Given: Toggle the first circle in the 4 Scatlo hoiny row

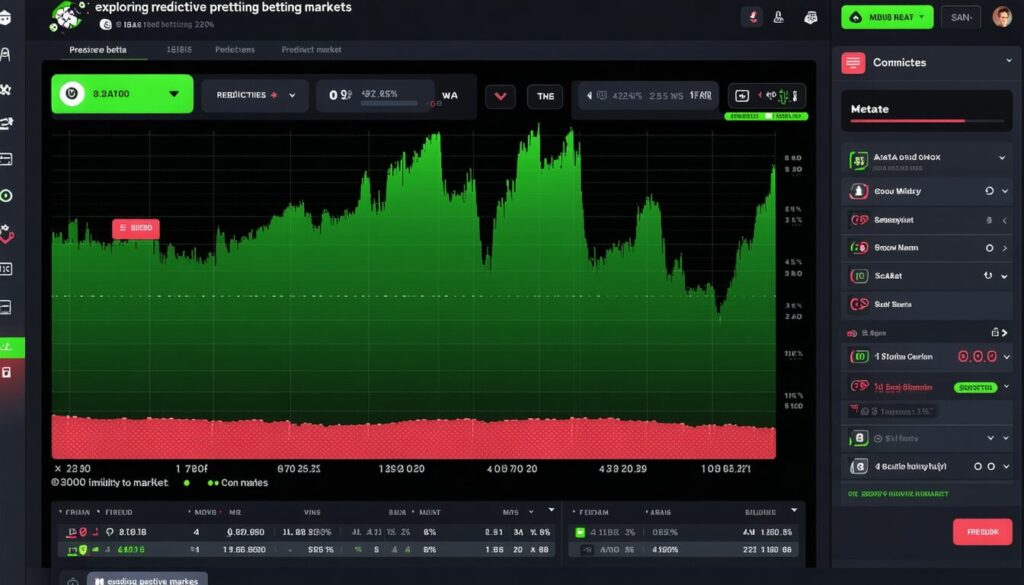Looking at the screenshot, I should [978, 466].
